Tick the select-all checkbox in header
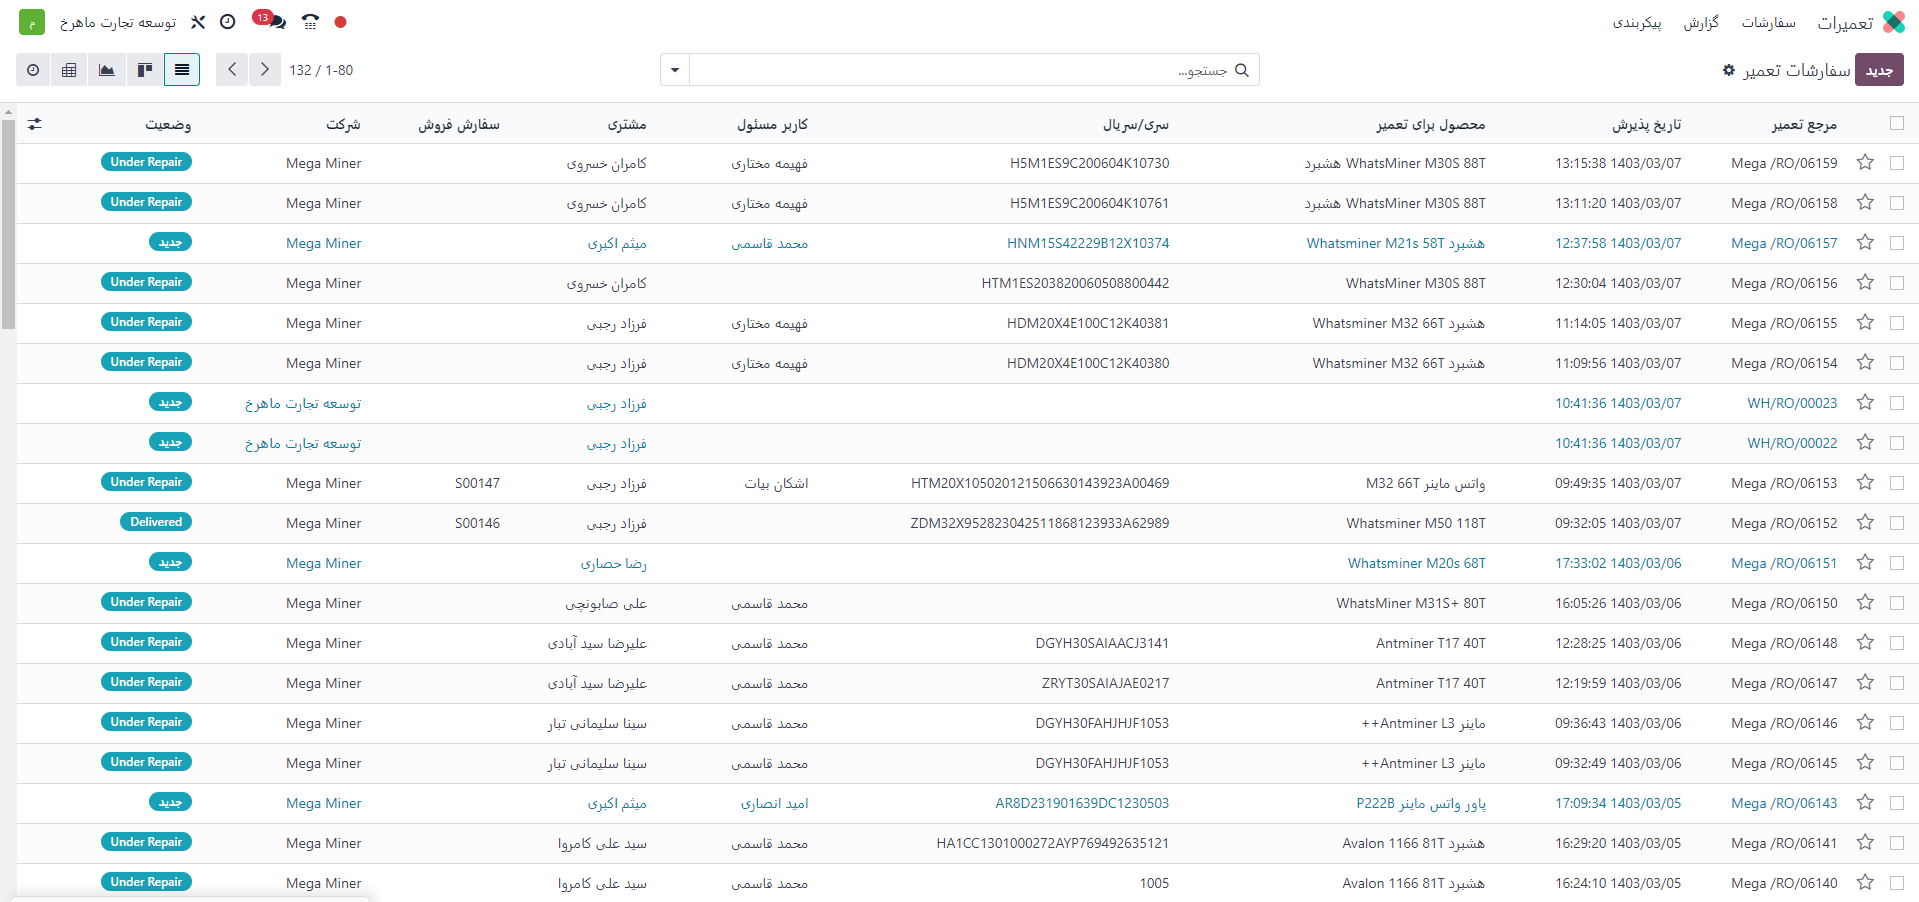Image resolution: width=1919 pixels, height=902 pixels. pyautogui.click(x=1896, y=124)
